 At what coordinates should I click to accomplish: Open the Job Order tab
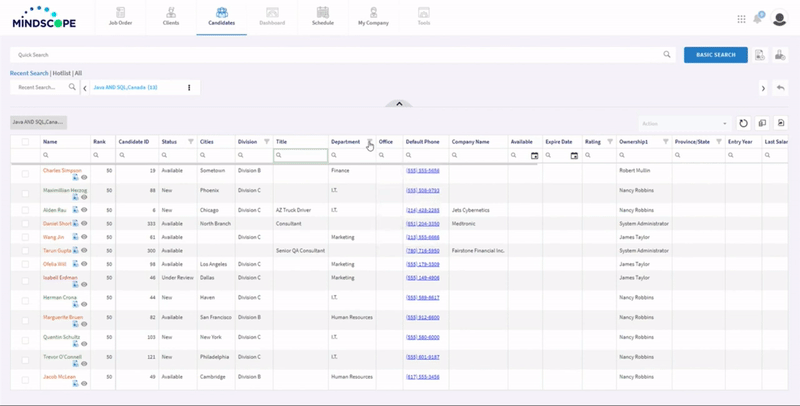[x=120, y=16]
